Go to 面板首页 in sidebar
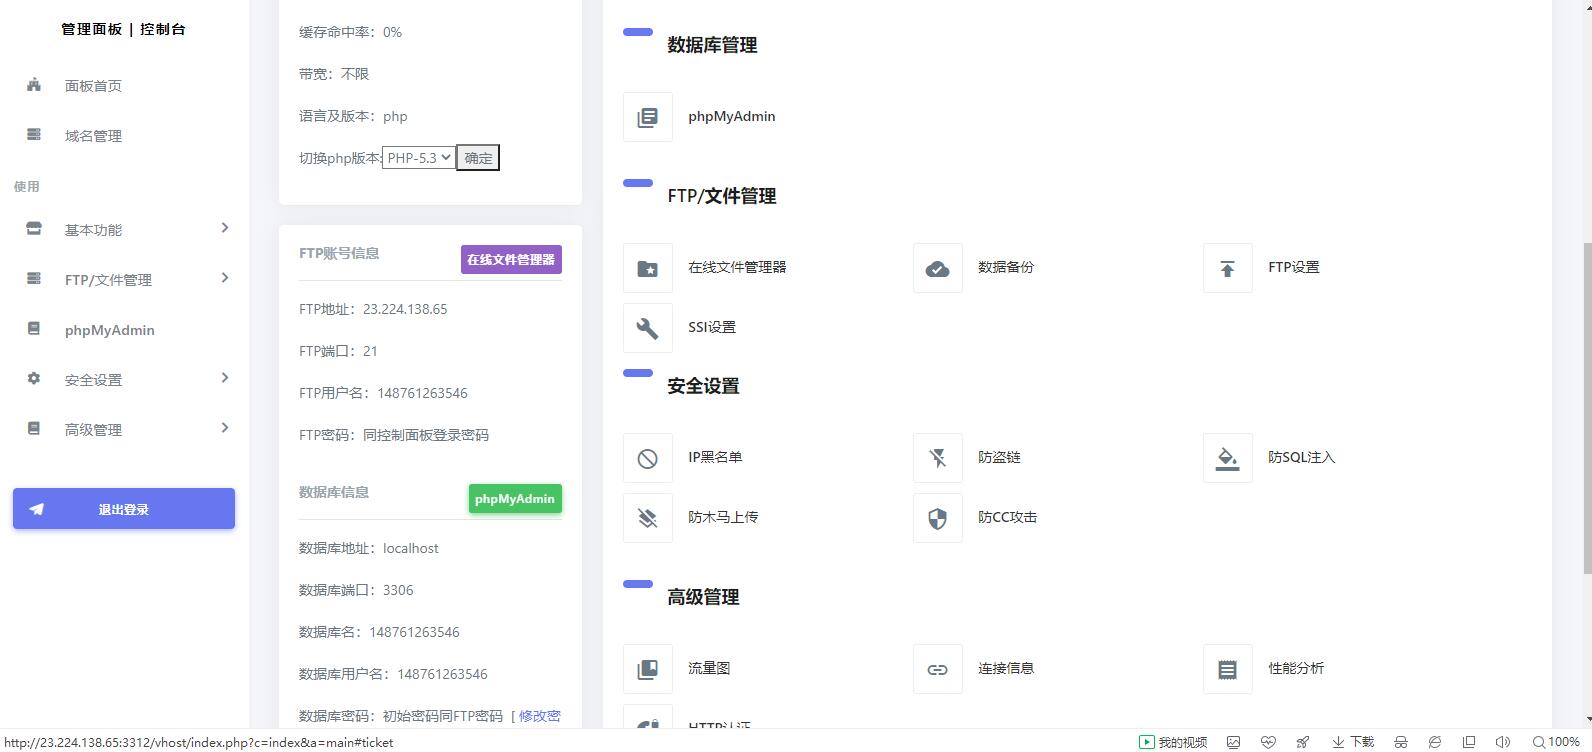 coord(93,86)
